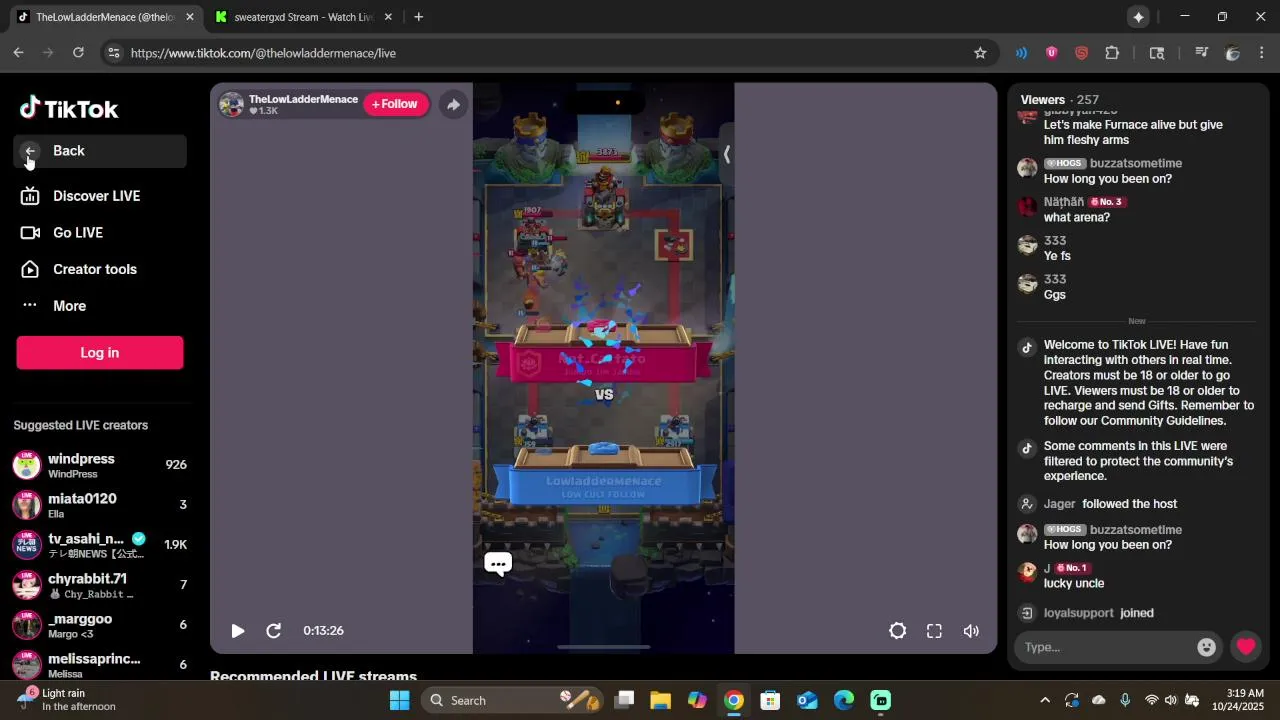Open Outlook from taskbar

[x=807, y=700]
